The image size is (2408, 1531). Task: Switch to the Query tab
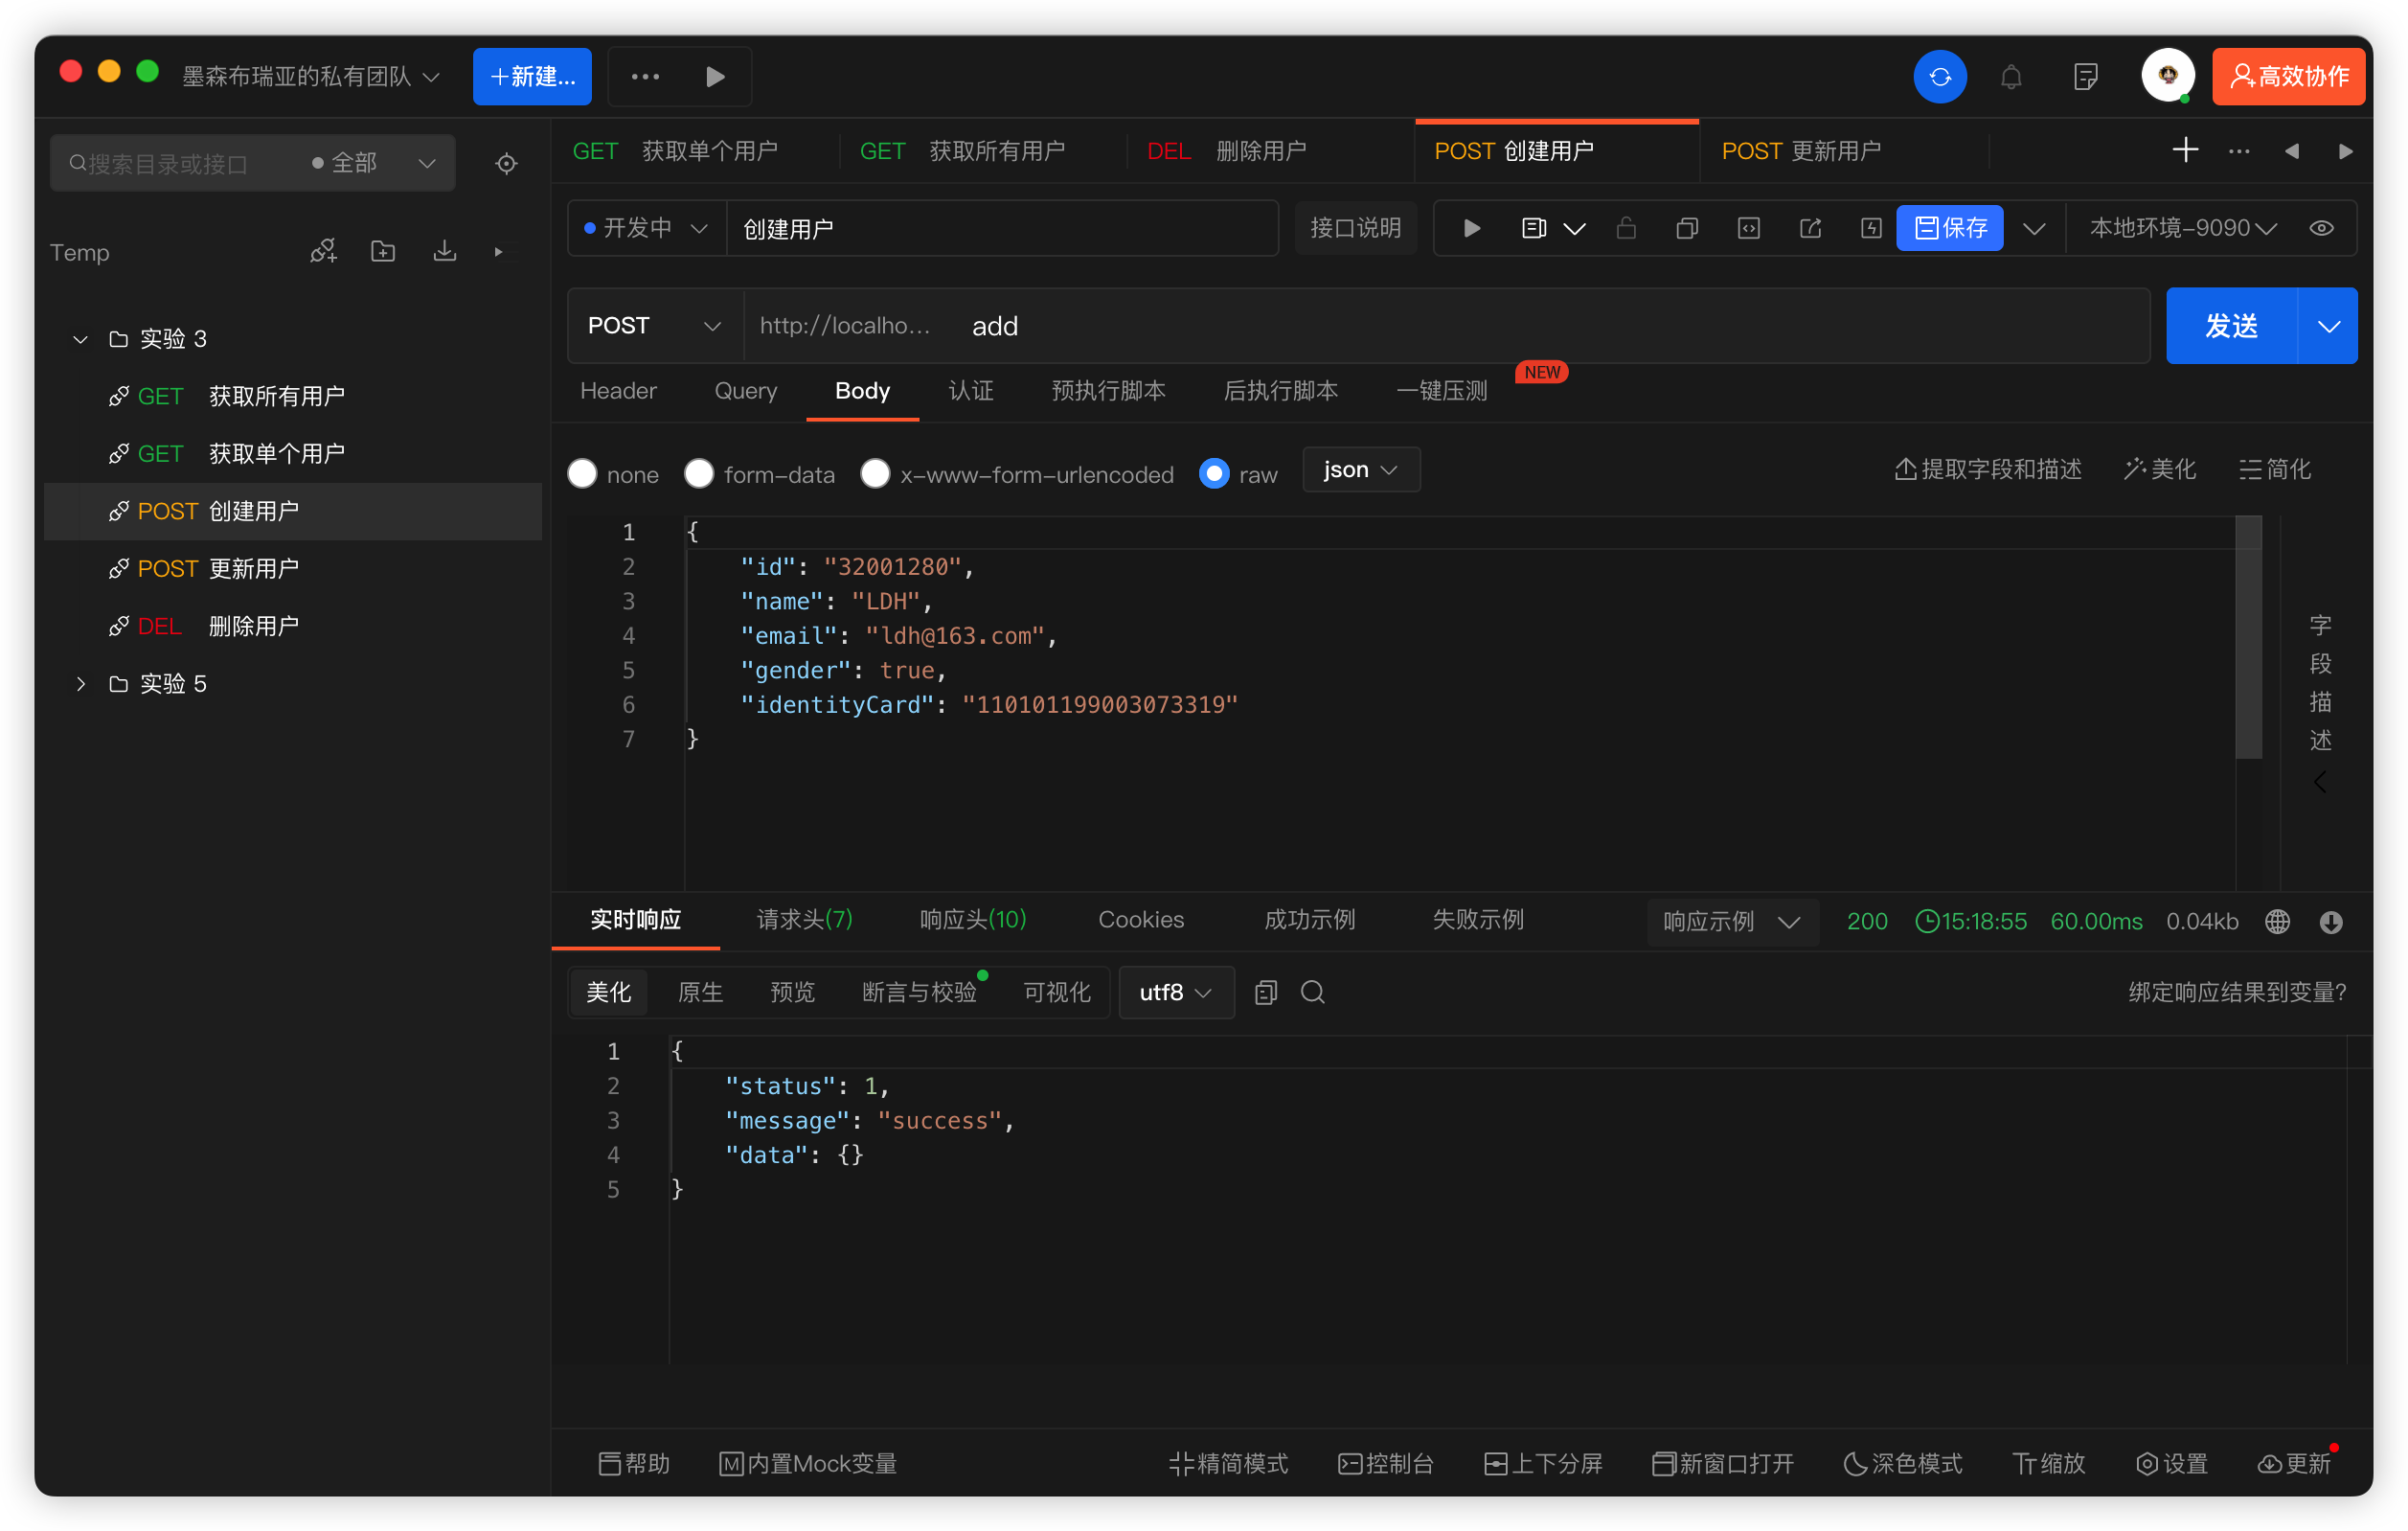[745, 390]
